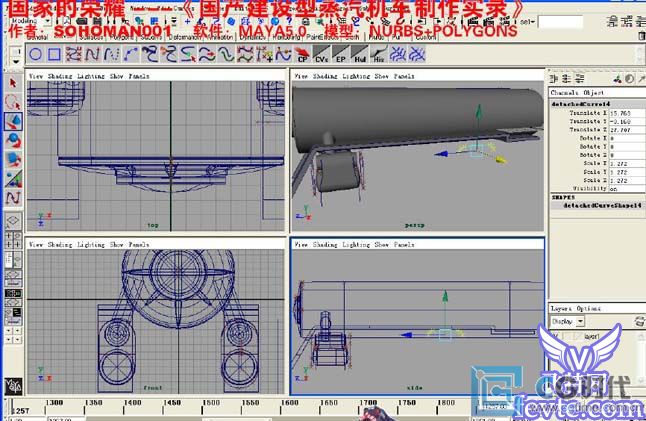
Task: Open the Object menu in the channel box
Action: pos(594,93)
